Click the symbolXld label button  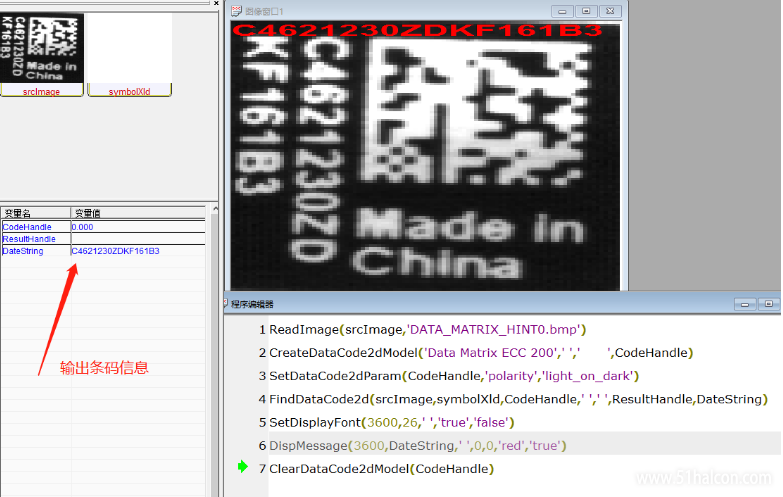click(129, 91)
